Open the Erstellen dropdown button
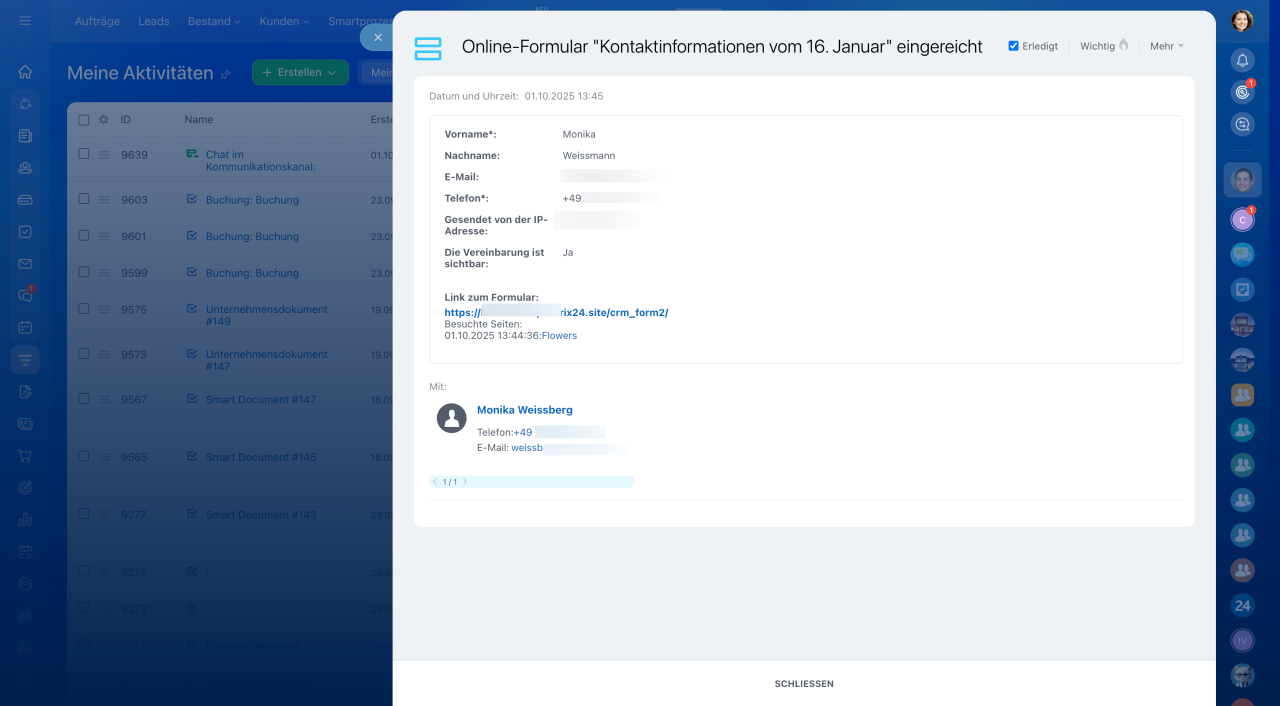The height and width of the screenshot is (706, 1280). pos(300,72)
